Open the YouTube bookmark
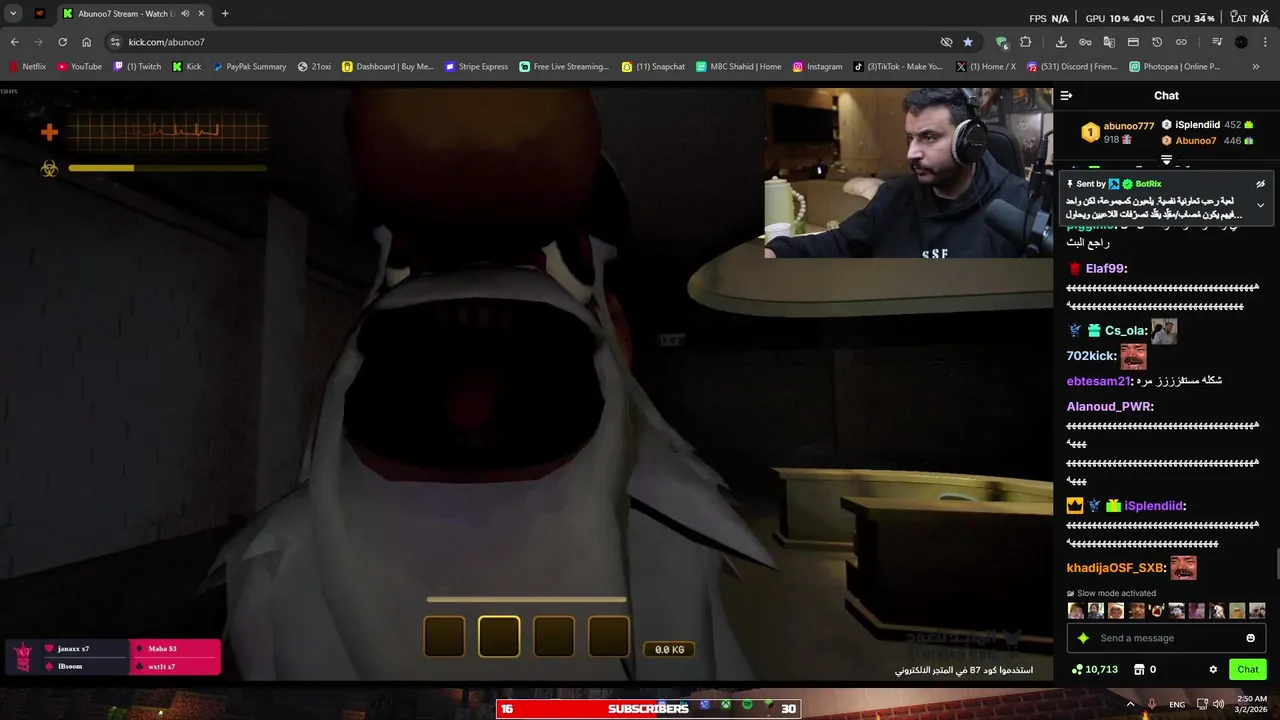This screenshot has height=720, width=1280. click(79, 67)
